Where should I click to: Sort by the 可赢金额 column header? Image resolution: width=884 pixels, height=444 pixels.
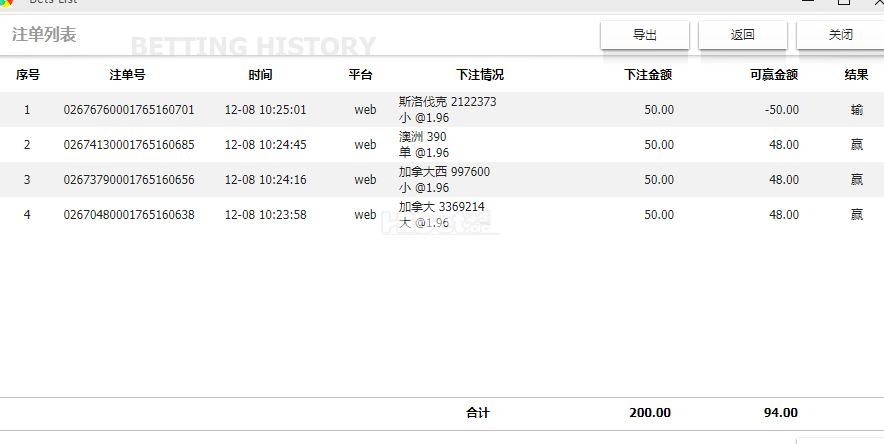click(x=773, y=75)
